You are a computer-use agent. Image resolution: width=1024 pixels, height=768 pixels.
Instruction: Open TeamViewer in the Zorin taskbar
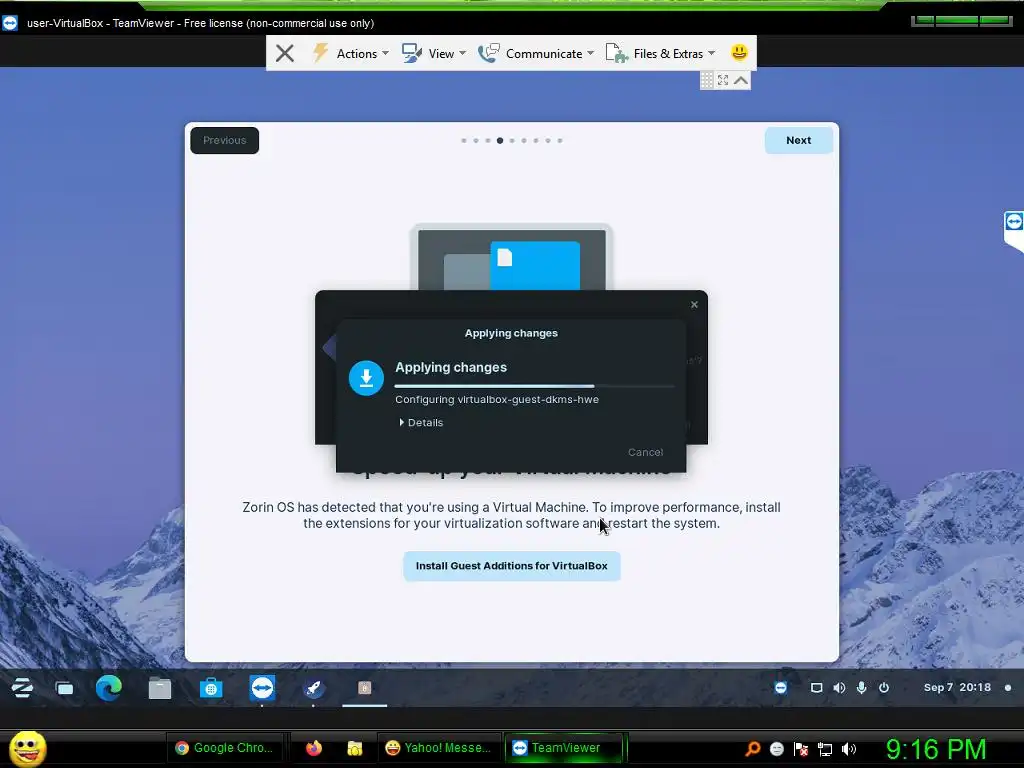tap(262, 688)
